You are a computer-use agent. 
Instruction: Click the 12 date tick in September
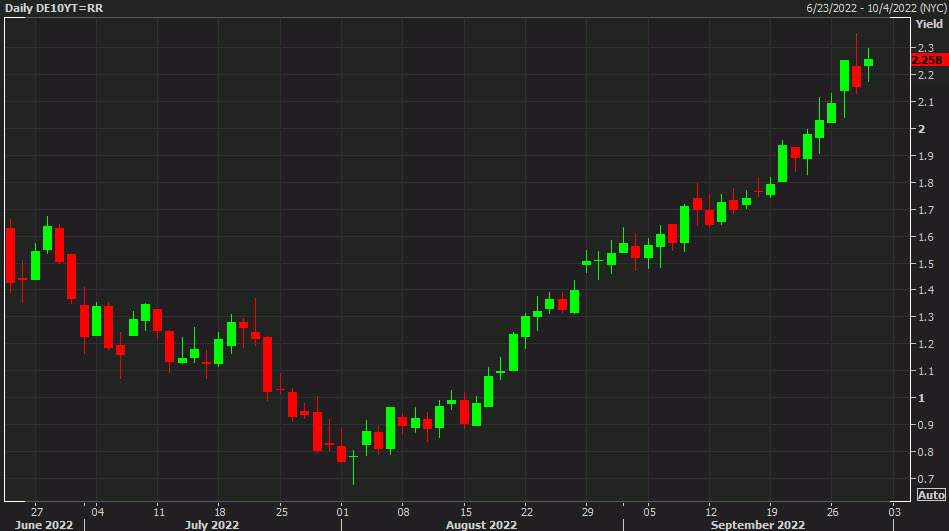coord(711,512)
